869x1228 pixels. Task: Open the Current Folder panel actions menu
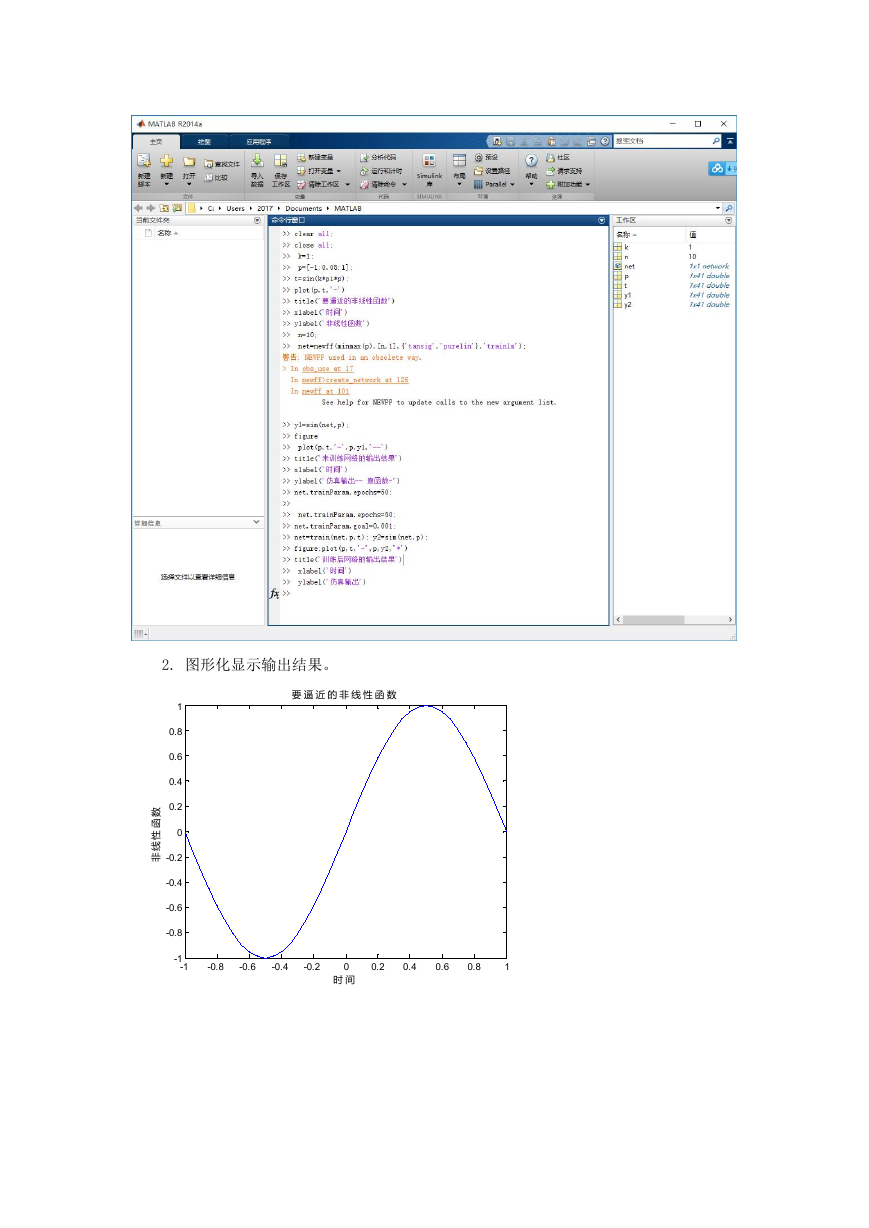tap(257, 220)
